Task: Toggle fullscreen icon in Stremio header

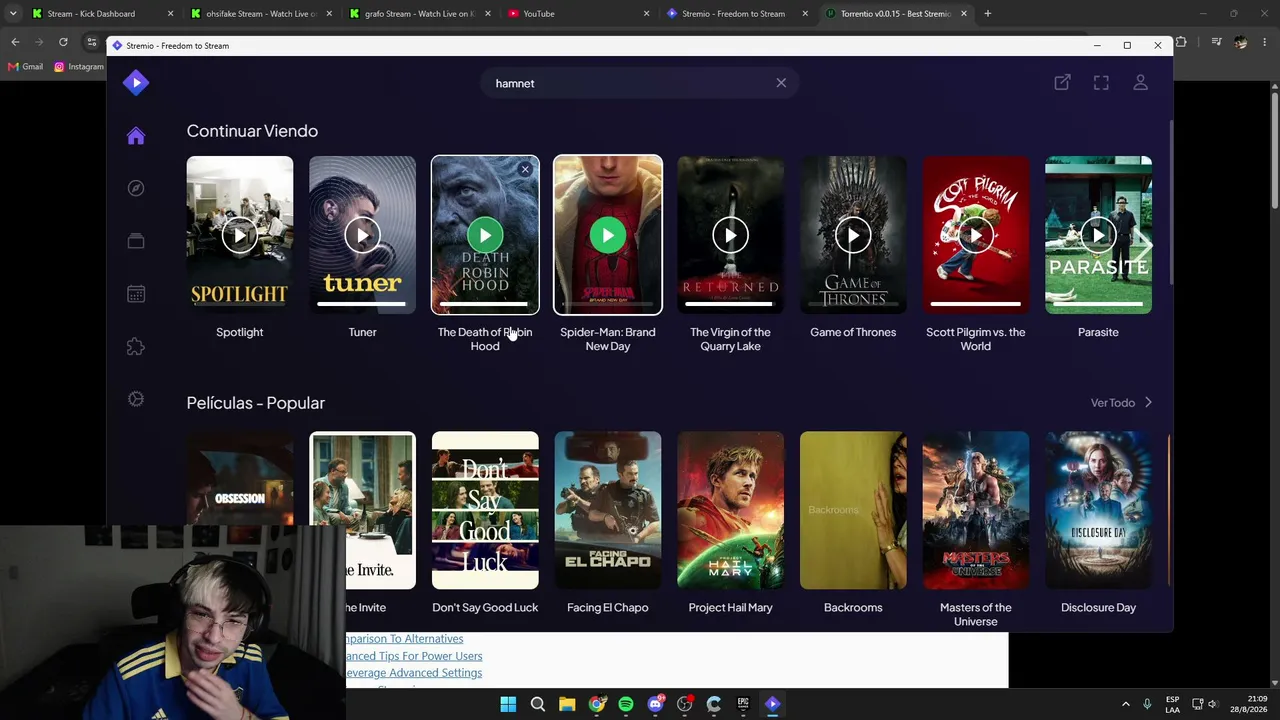Action: (1101, 83)
